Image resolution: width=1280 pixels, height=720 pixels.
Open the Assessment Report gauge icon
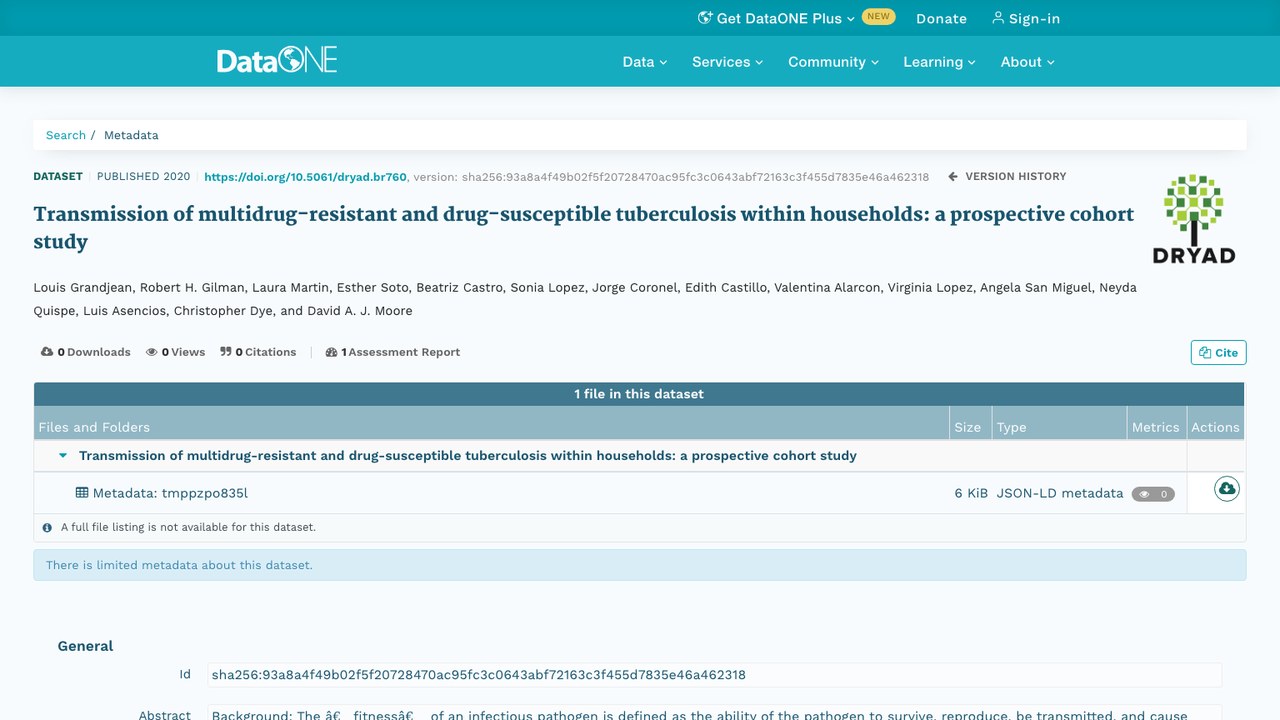(x=332, y=352)
